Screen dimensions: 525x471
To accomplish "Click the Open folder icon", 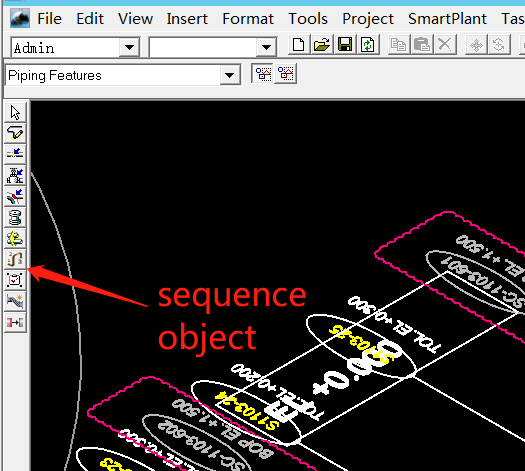I will (x=322, y=45).
